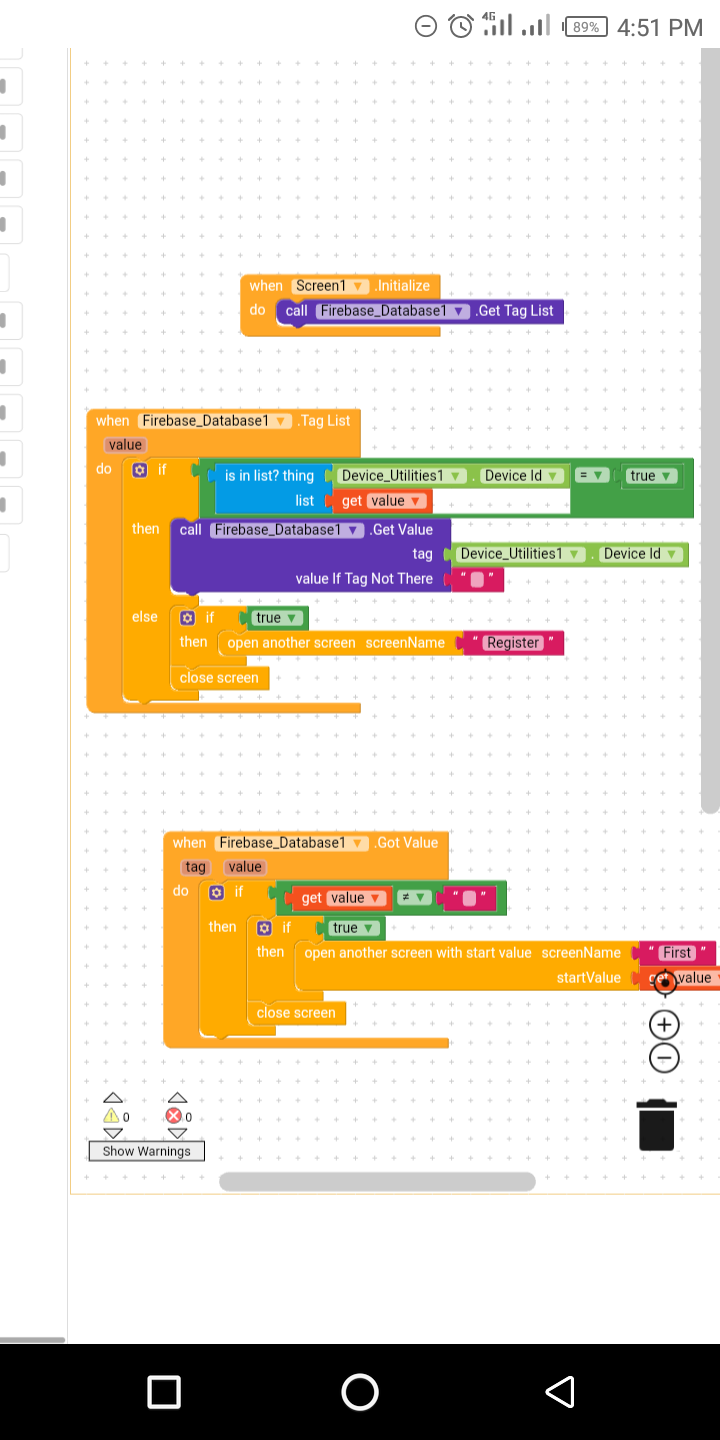The image size is (720, 1440).
Task: Click the yellow warning triangle icon
Action: pos(112,1116)
